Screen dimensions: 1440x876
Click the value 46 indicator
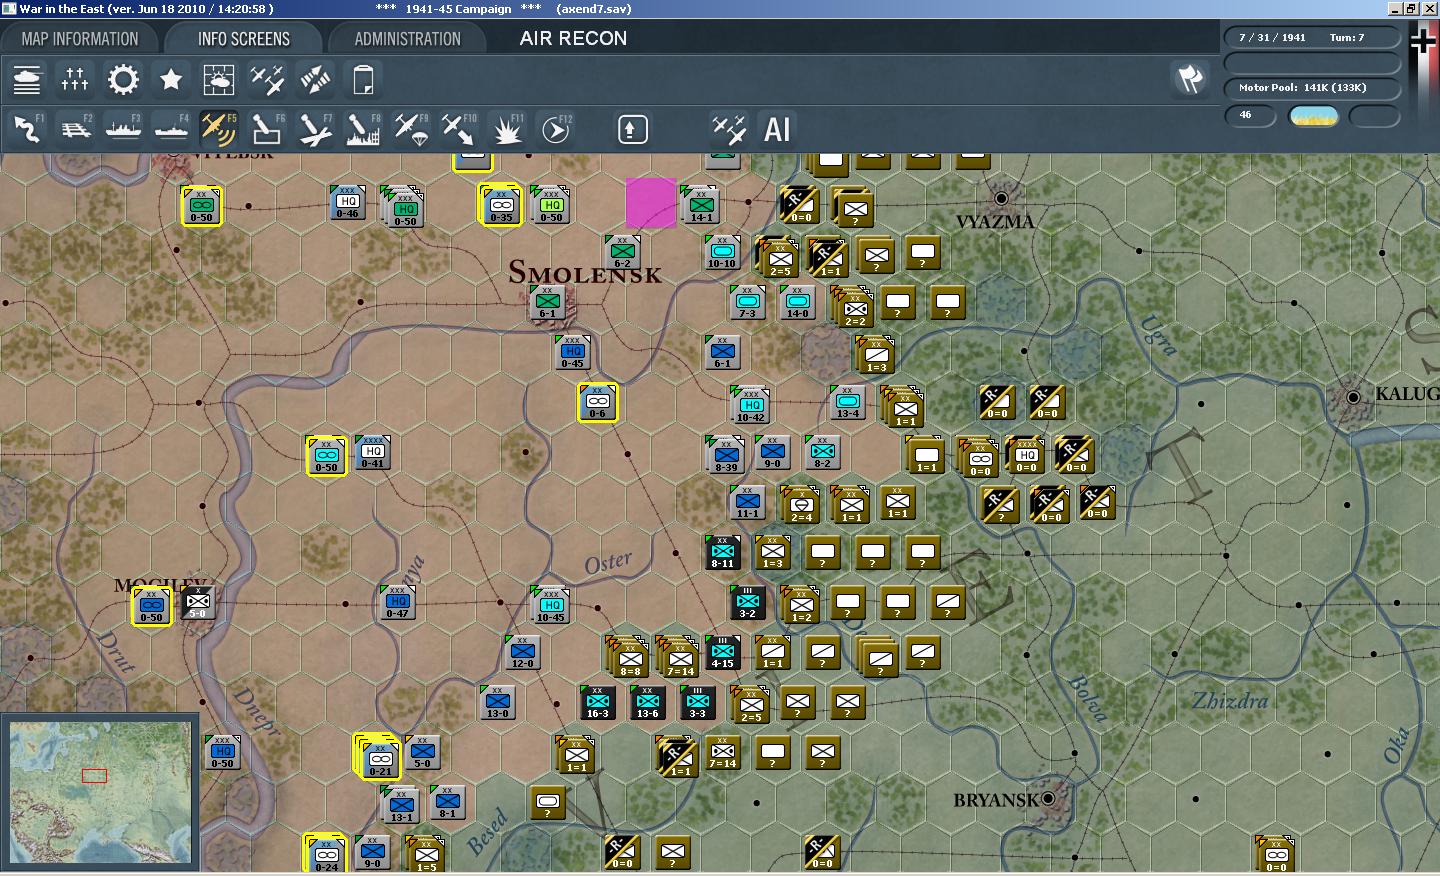pos(1250,115)
